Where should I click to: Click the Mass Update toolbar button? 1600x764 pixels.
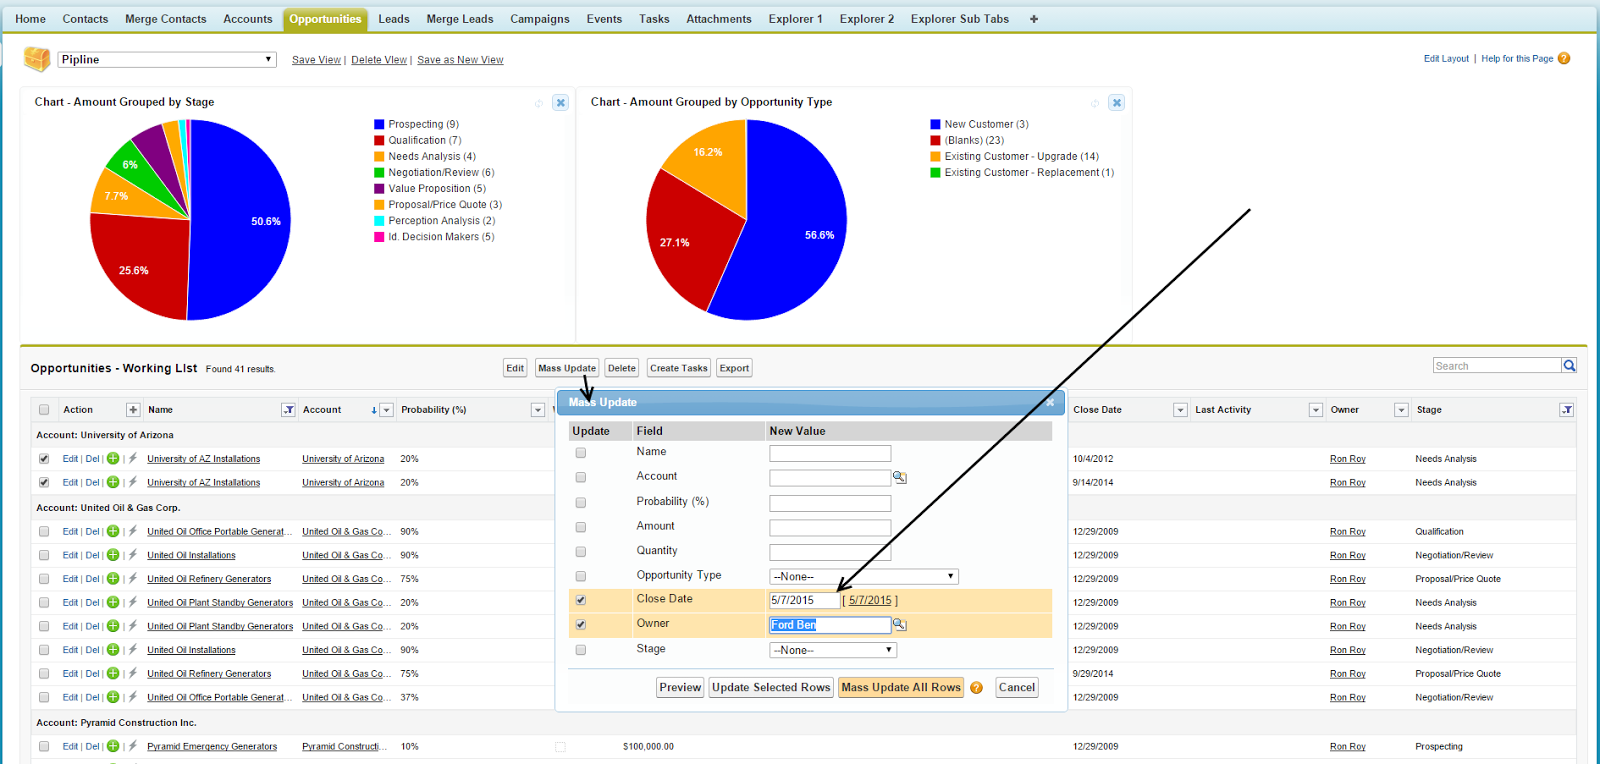[567, 368]
